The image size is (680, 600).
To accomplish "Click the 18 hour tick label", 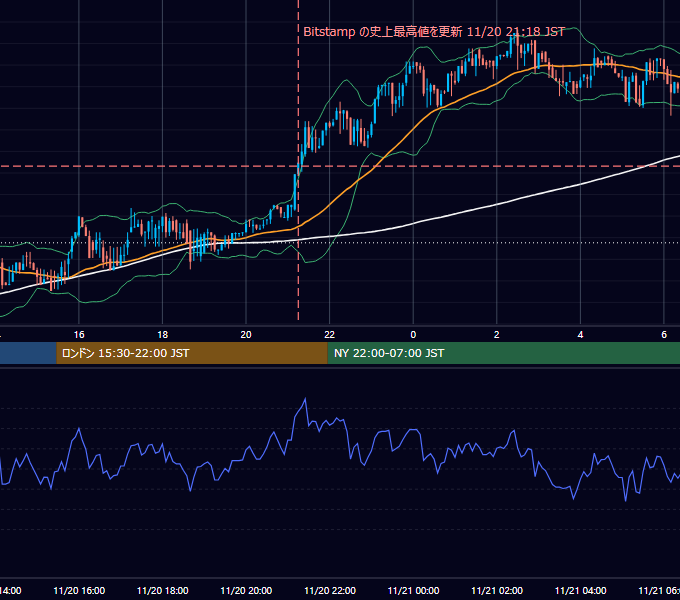I will (163, 334).
